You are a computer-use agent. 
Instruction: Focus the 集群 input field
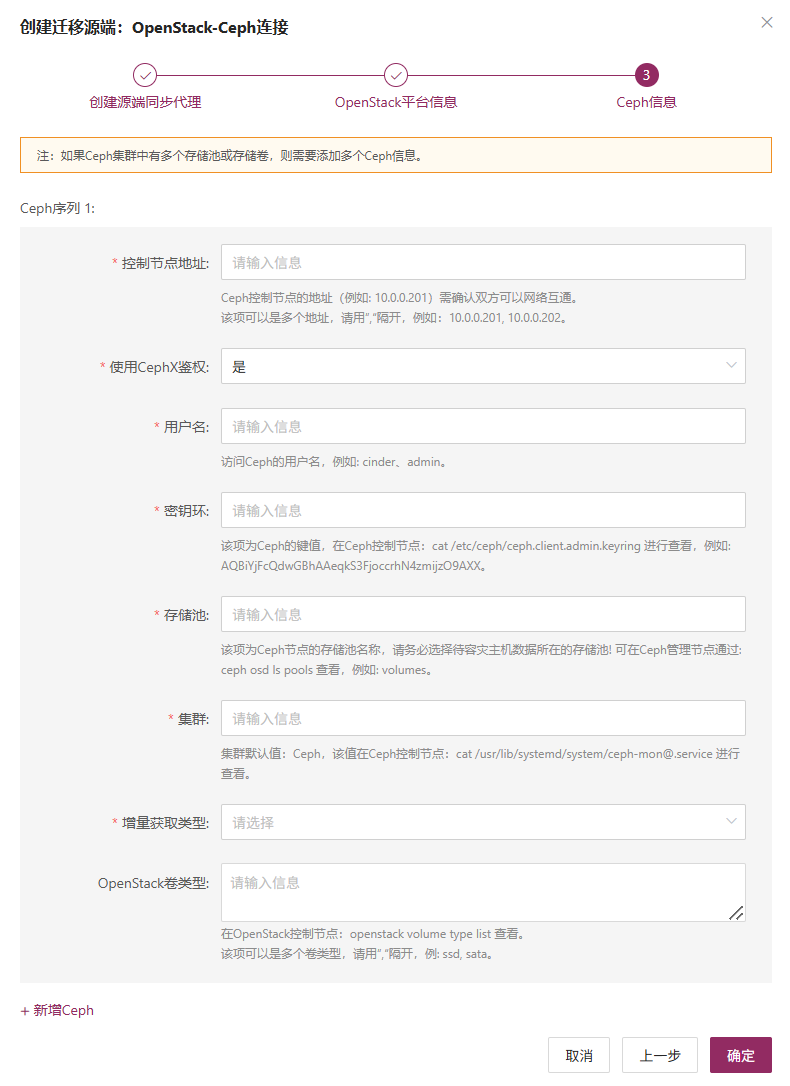click(483, 718)
